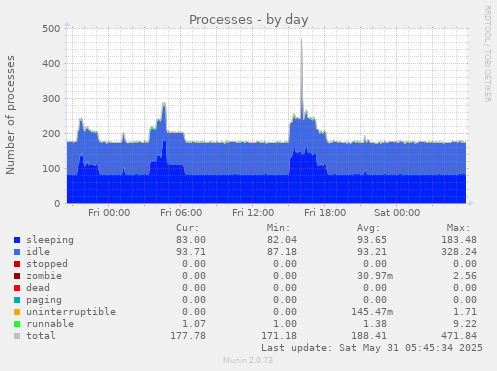Click uninterruptible avg value 145.47m
This screenshot has width=497, height=371.
pyautogui.click(x=372, y=312)
